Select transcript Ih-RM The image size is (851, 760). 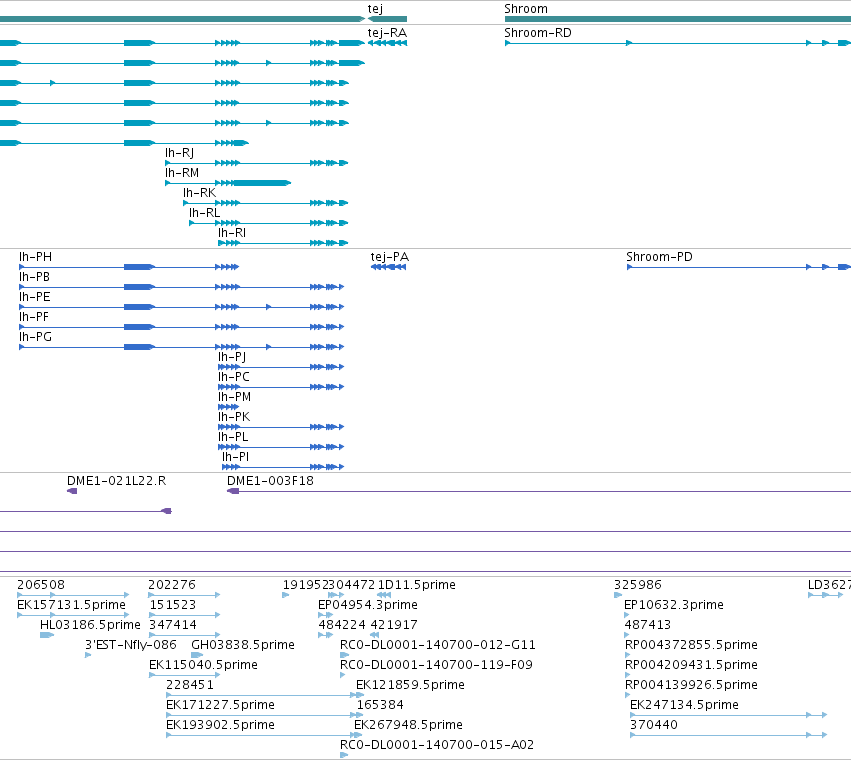(x=182, y=173)
